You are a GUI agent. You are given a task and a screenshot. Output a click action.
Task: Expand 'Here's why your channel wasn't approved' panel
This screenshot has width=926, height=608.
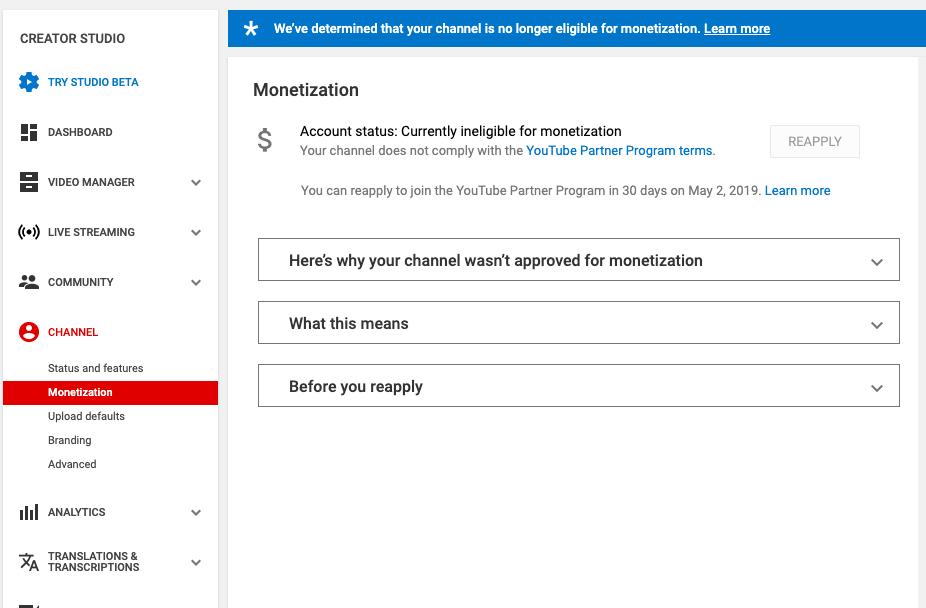point(578,260)
